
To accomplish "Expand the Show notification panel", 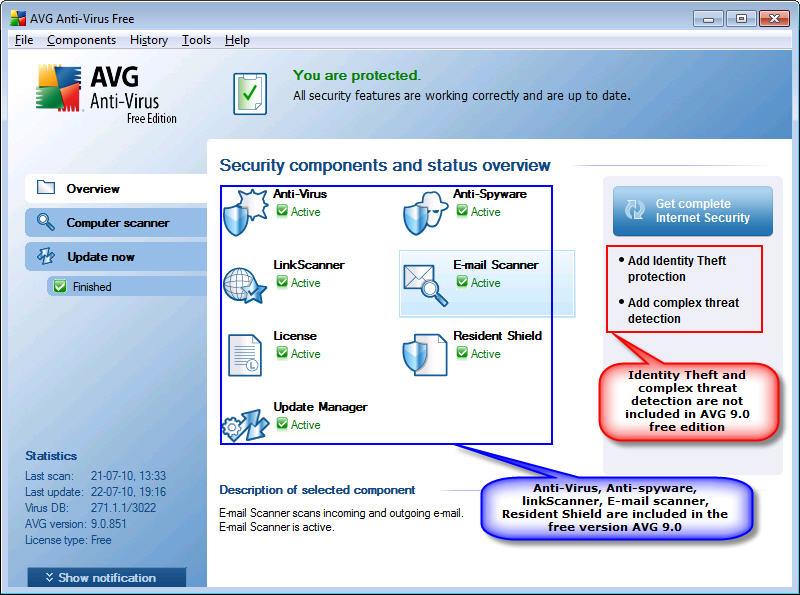I will click(x=107, y=578).
